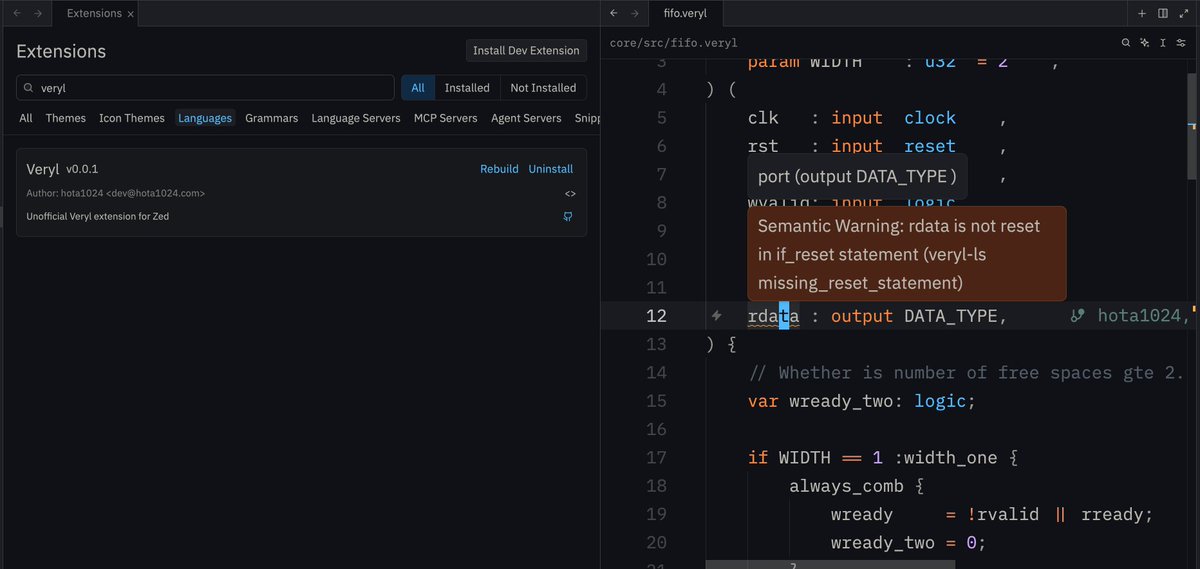Click the hota1024 git blame annotation
Image resolution: width=1200 pixels, height=569 pixels.
point(1132,316)
